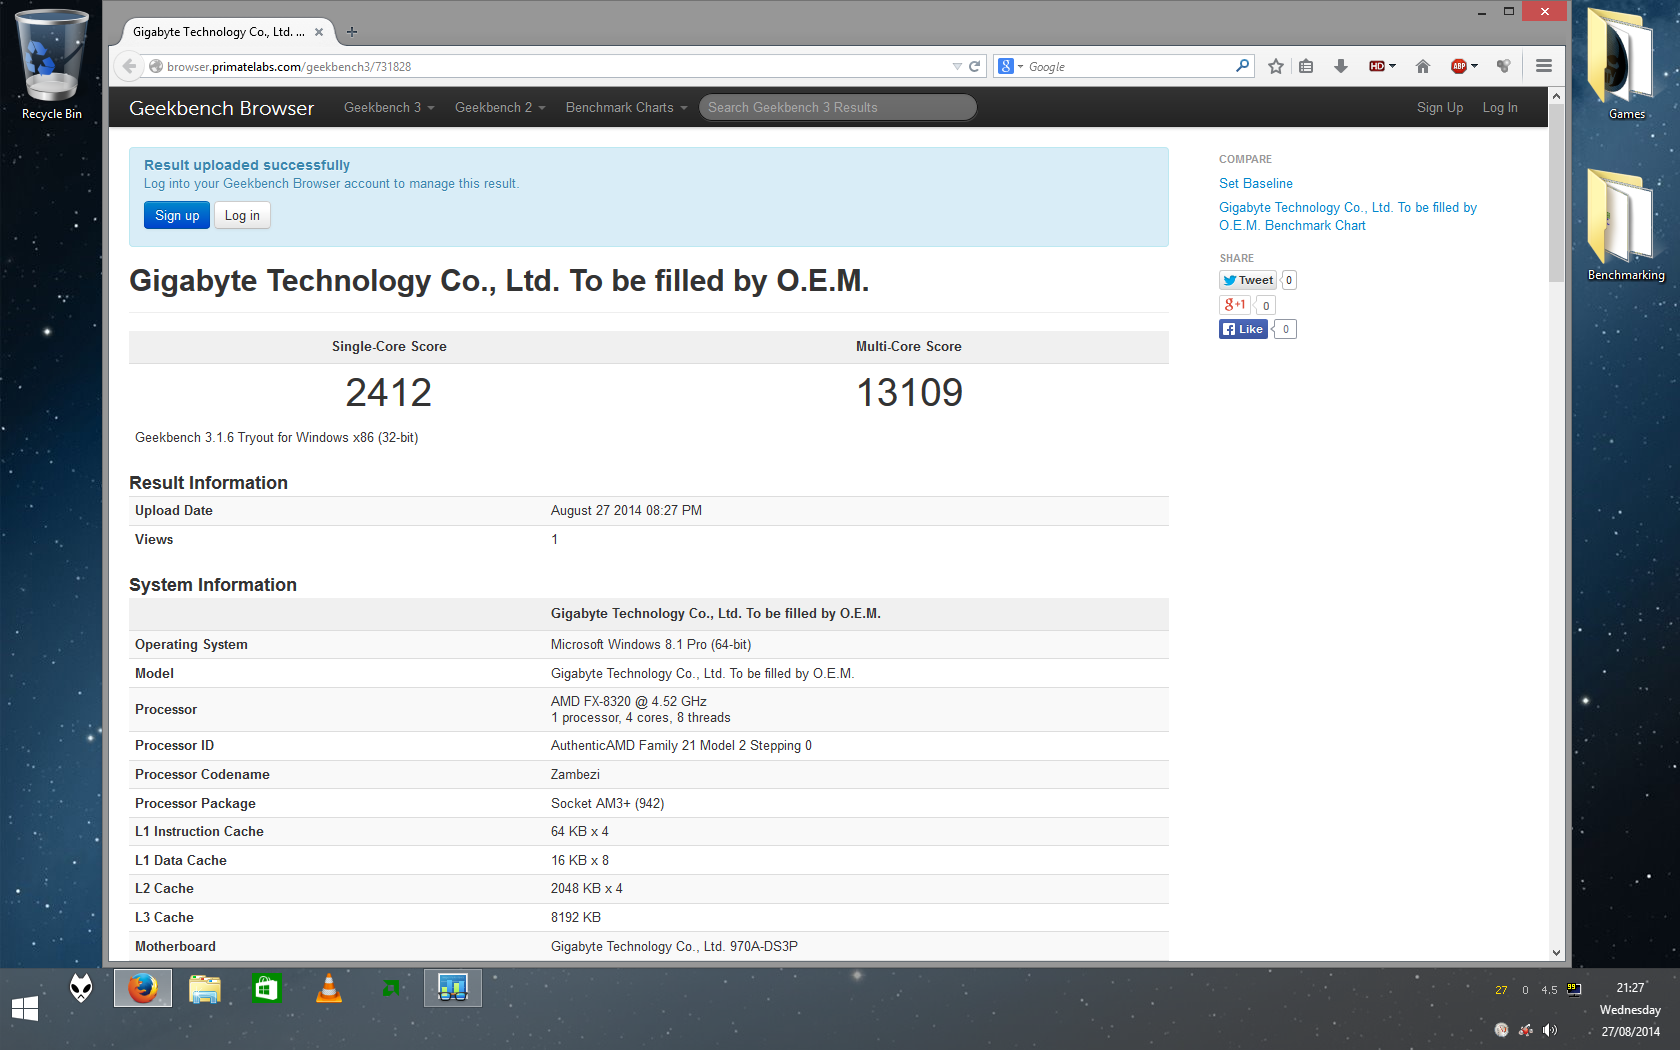Click the AMD FX-8320 @ 4.52 GHz text
This screenshot has height=1050, width=1680.
[x=628, y=701]
